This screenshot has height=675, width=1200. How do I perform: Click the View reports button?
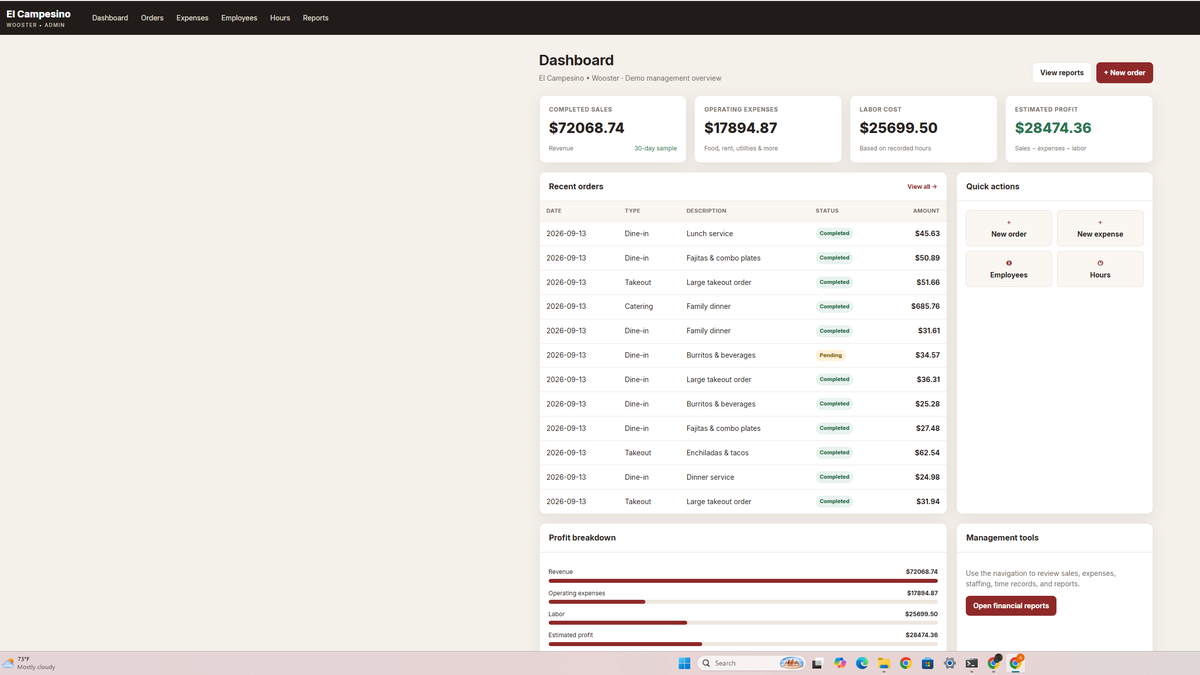click(1062, 73)
